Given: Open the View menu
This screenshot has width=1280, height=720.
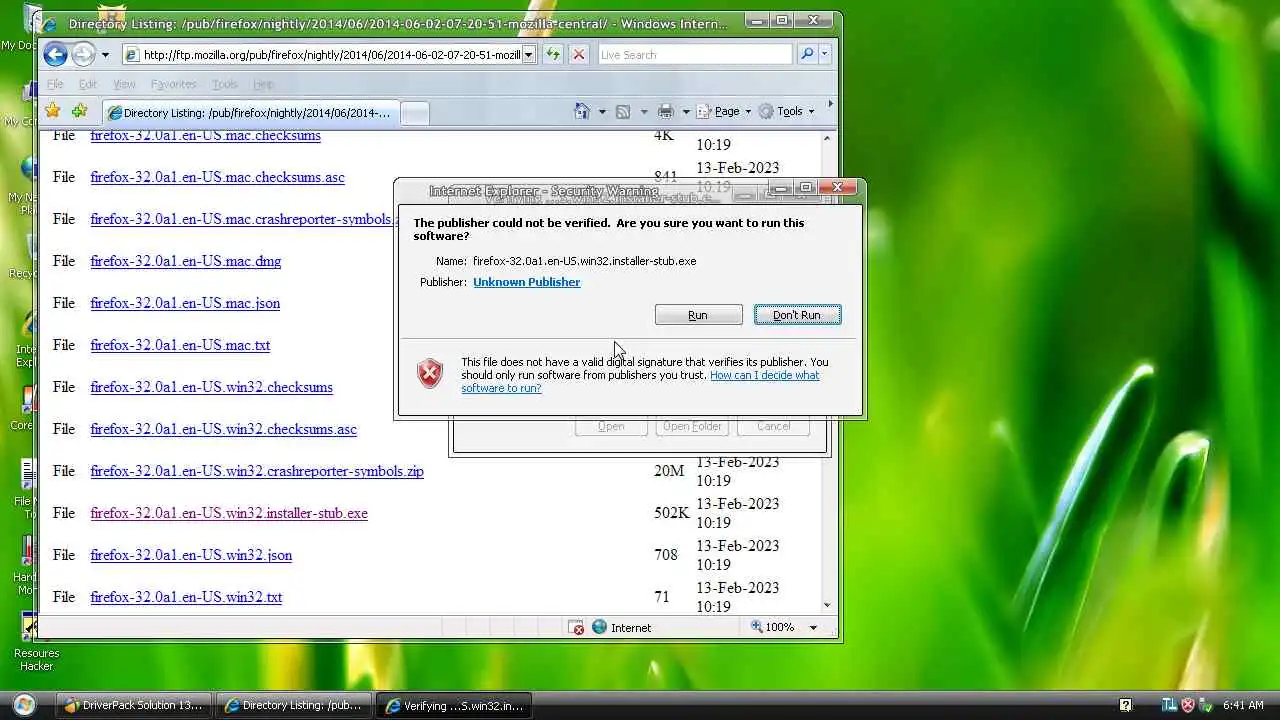Looking at the screenshot, I should click(124, 84).
